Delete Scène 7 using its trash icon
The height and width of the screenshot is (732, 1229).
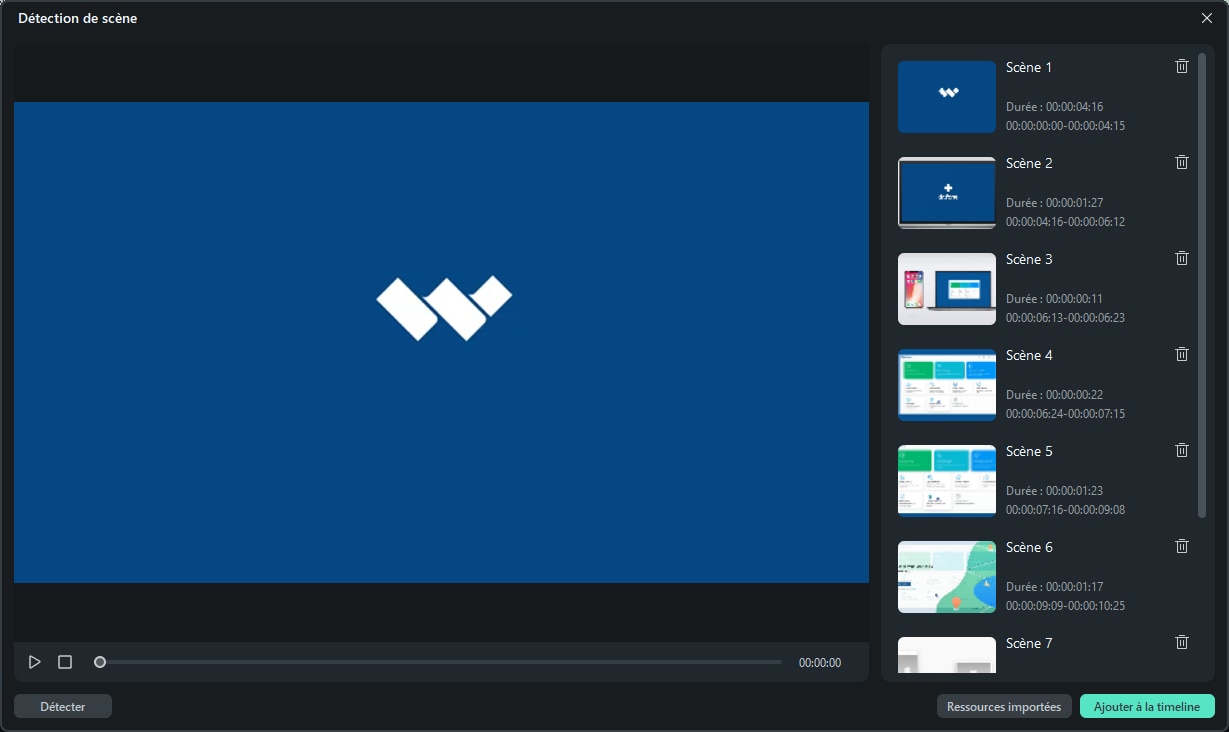pyautogui.click(x=1181, y=642)
